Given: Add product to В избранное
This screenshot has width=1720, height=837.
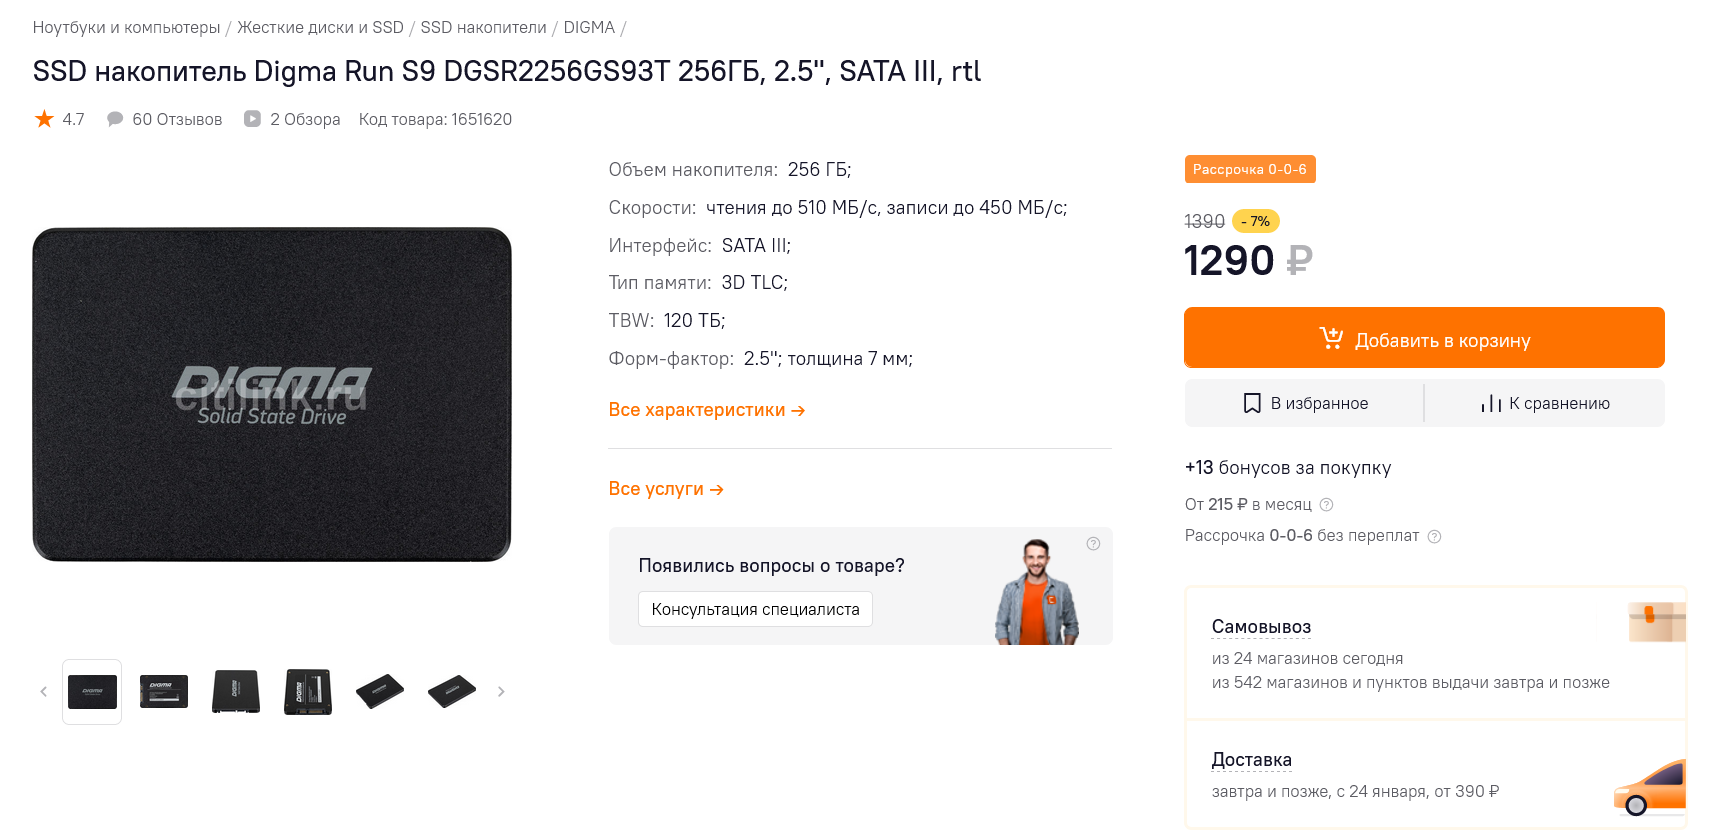Looking at the screenshot, I should [1305, 403].
